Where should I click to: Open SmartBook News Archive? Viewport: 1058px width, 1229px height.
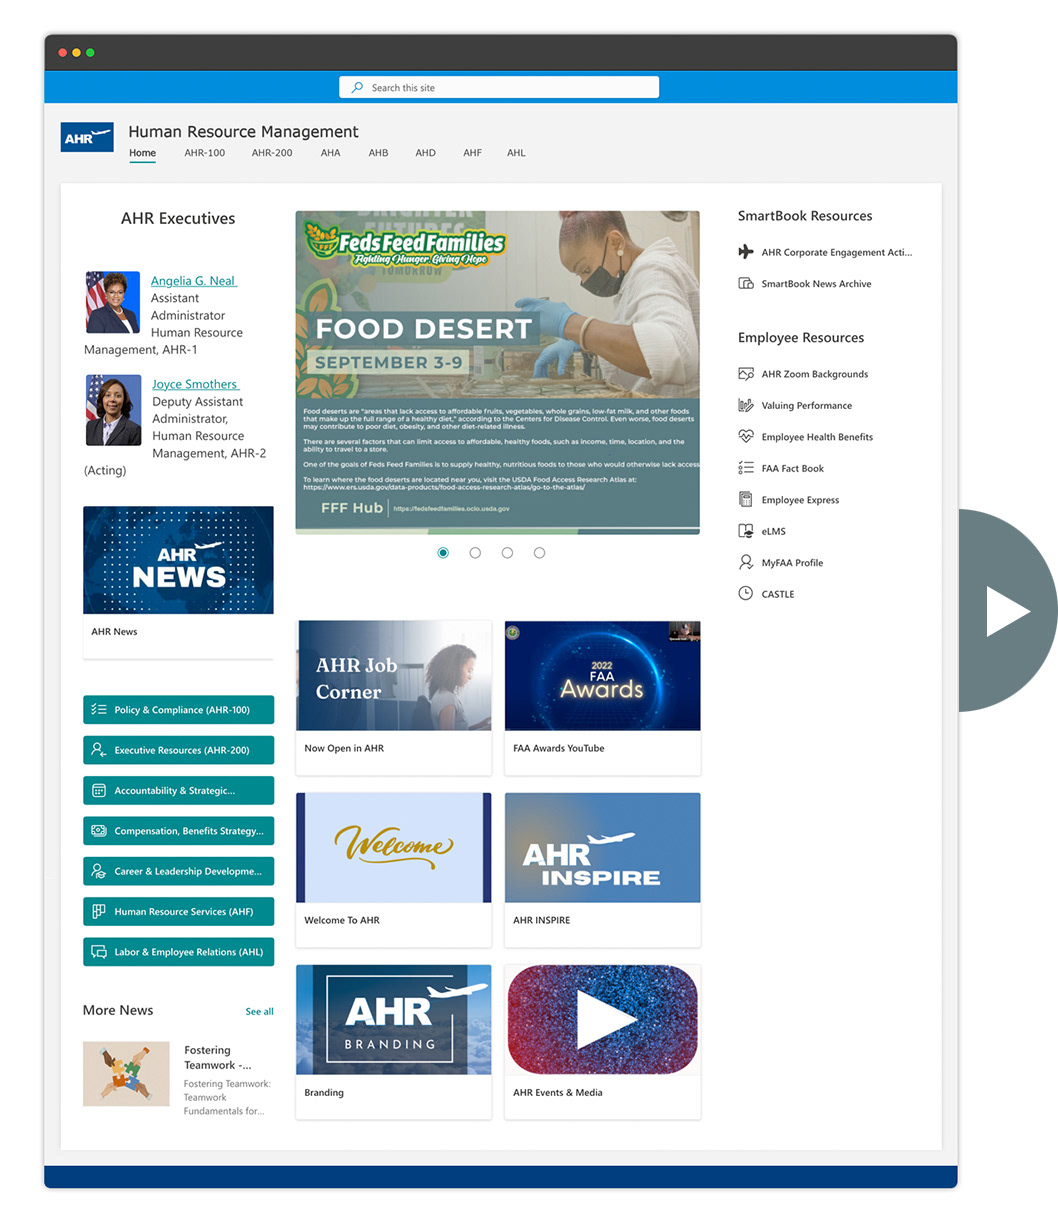pyautogui.click(x=815, y=283)
